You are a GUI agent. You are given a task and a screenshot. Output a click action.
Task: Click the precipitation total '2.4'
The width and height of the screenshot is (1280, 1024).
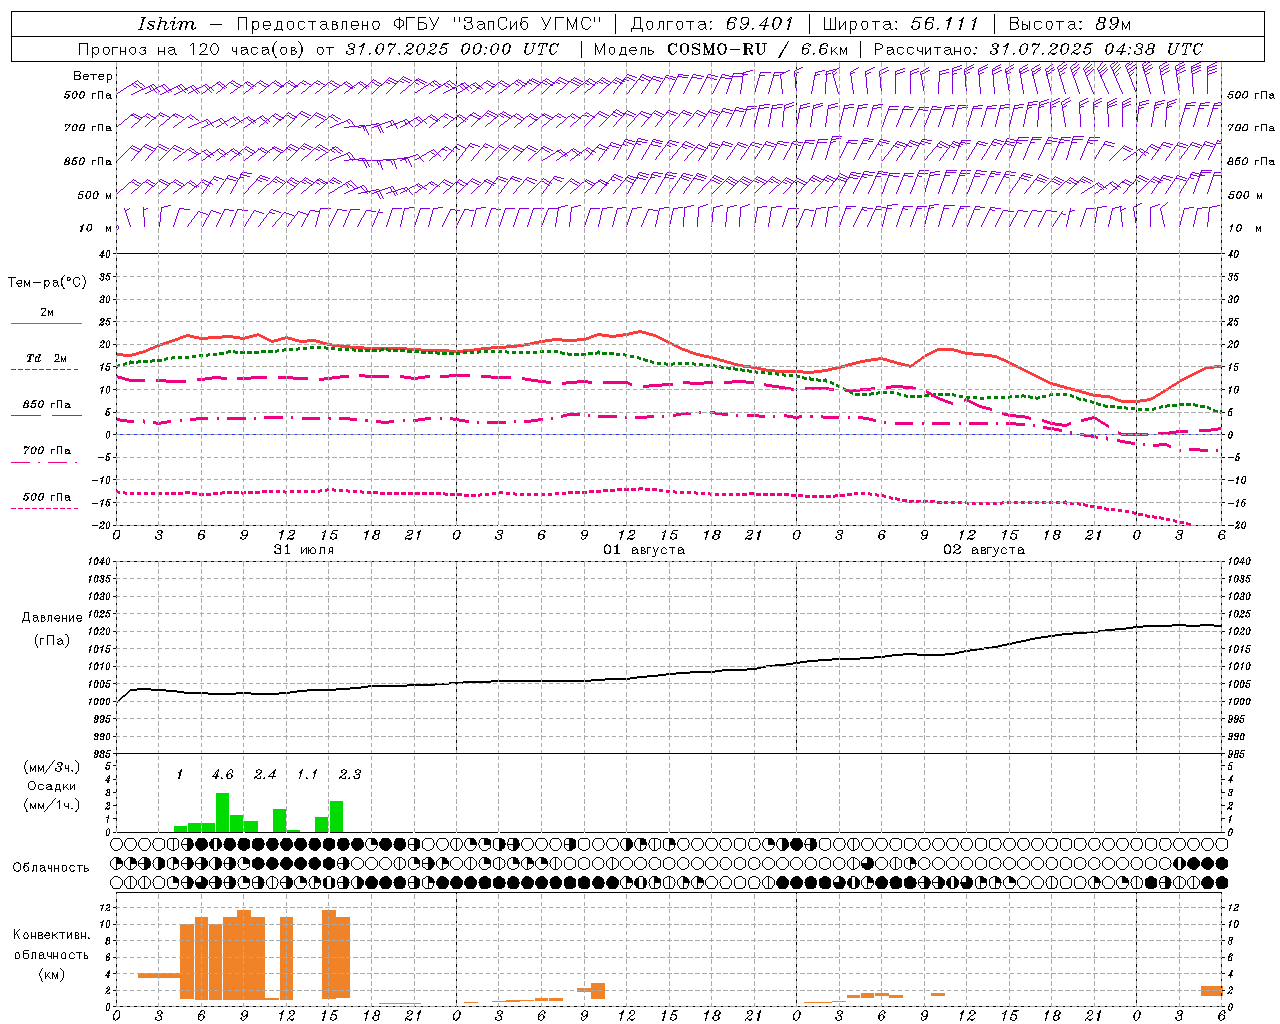click(265, 775)
